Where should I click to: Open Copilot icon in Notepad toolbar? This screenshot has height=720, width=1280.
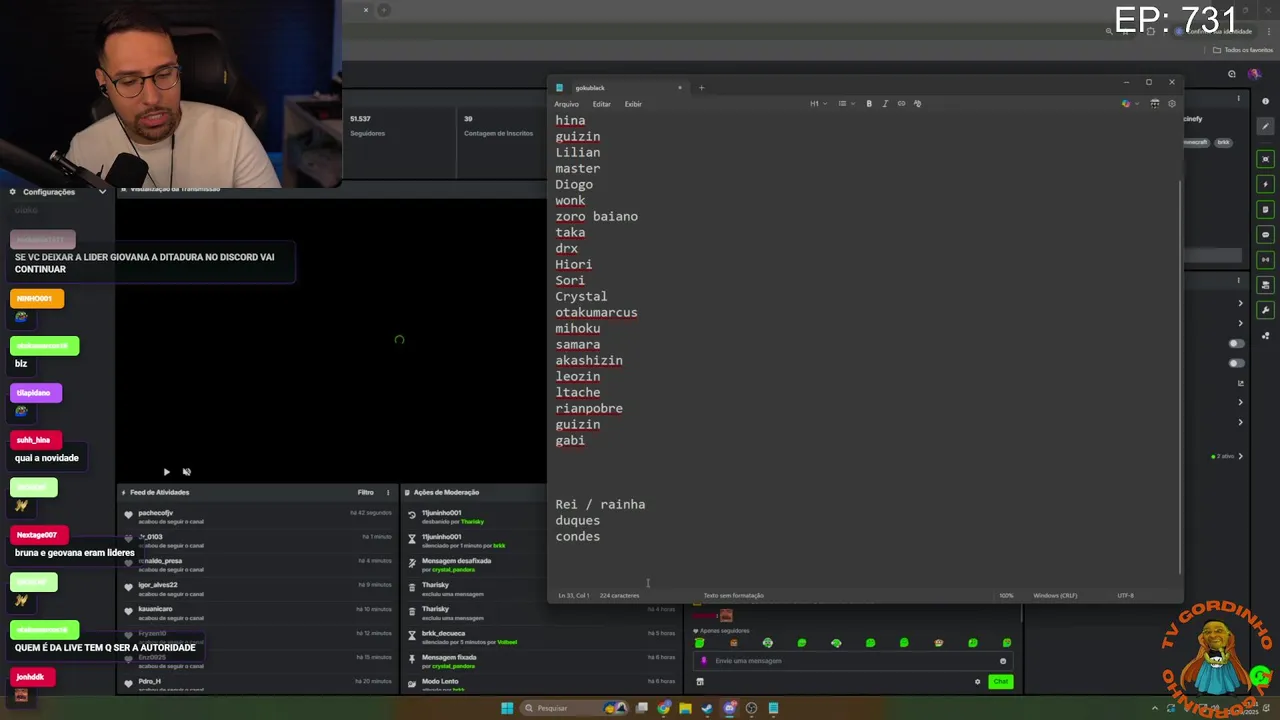tap(1126, 104)
